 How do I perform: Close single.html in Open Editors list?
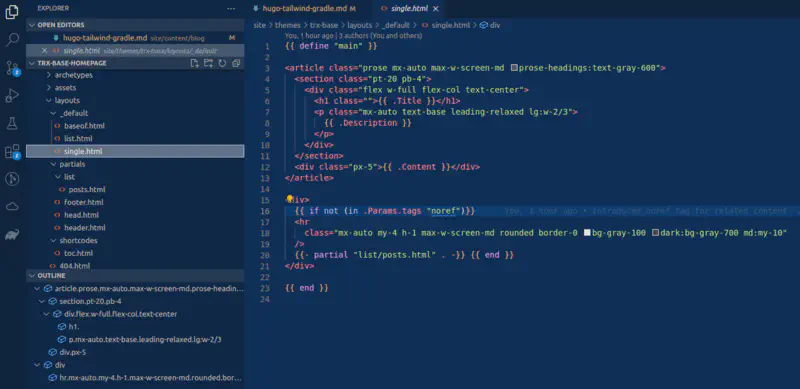pos(44,51)
